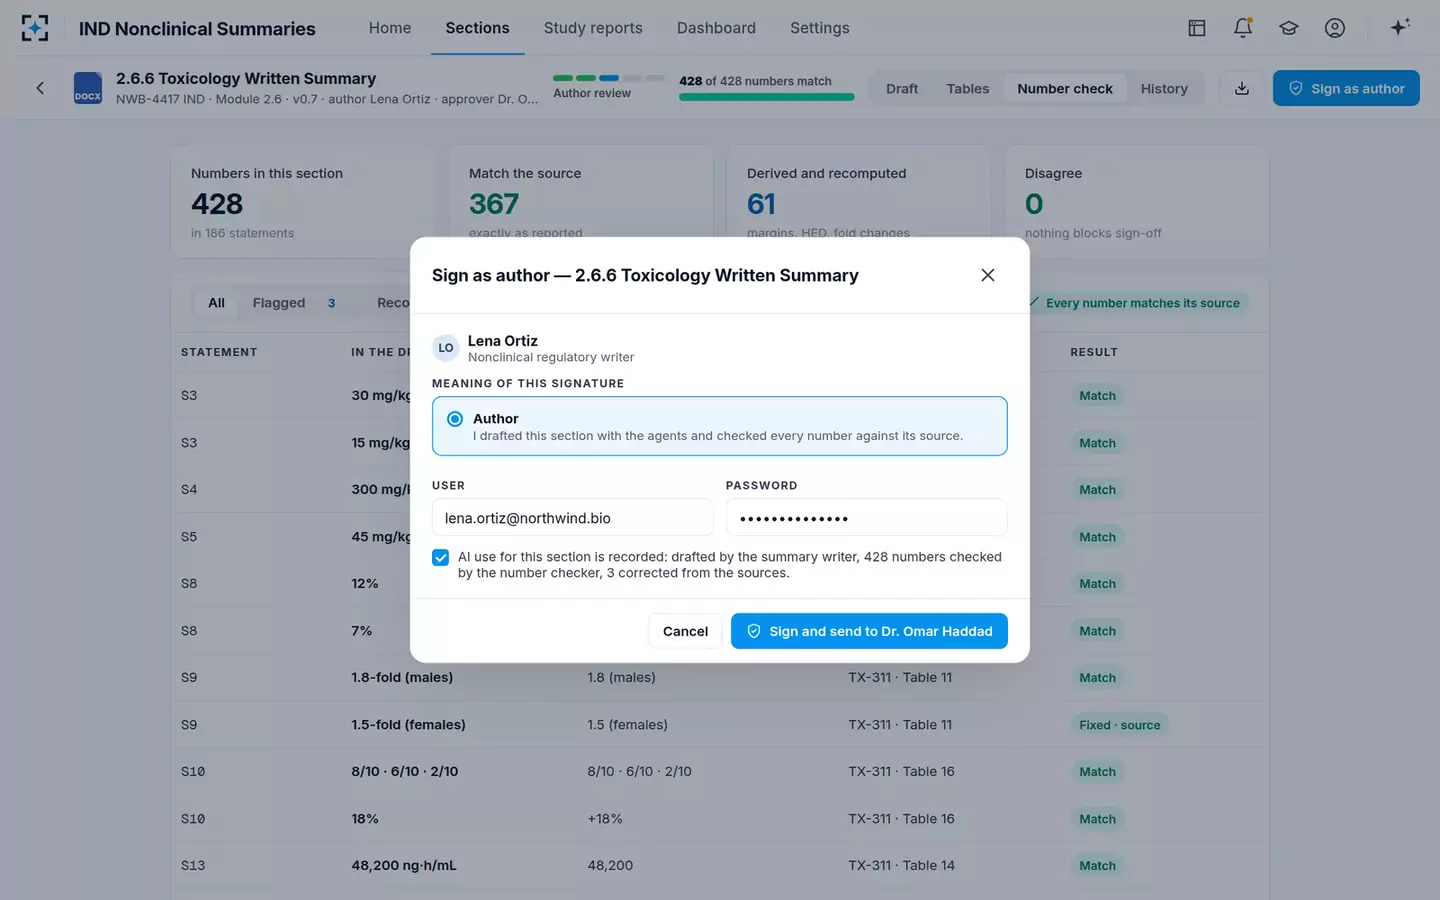
Task: Open the AI sparkle assistant icon
Action: click(1400, 27)
